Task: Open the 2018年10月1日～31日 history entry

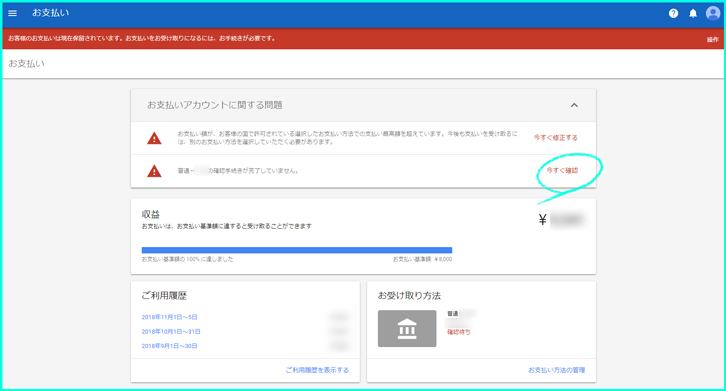Action: tap(171, 332)
